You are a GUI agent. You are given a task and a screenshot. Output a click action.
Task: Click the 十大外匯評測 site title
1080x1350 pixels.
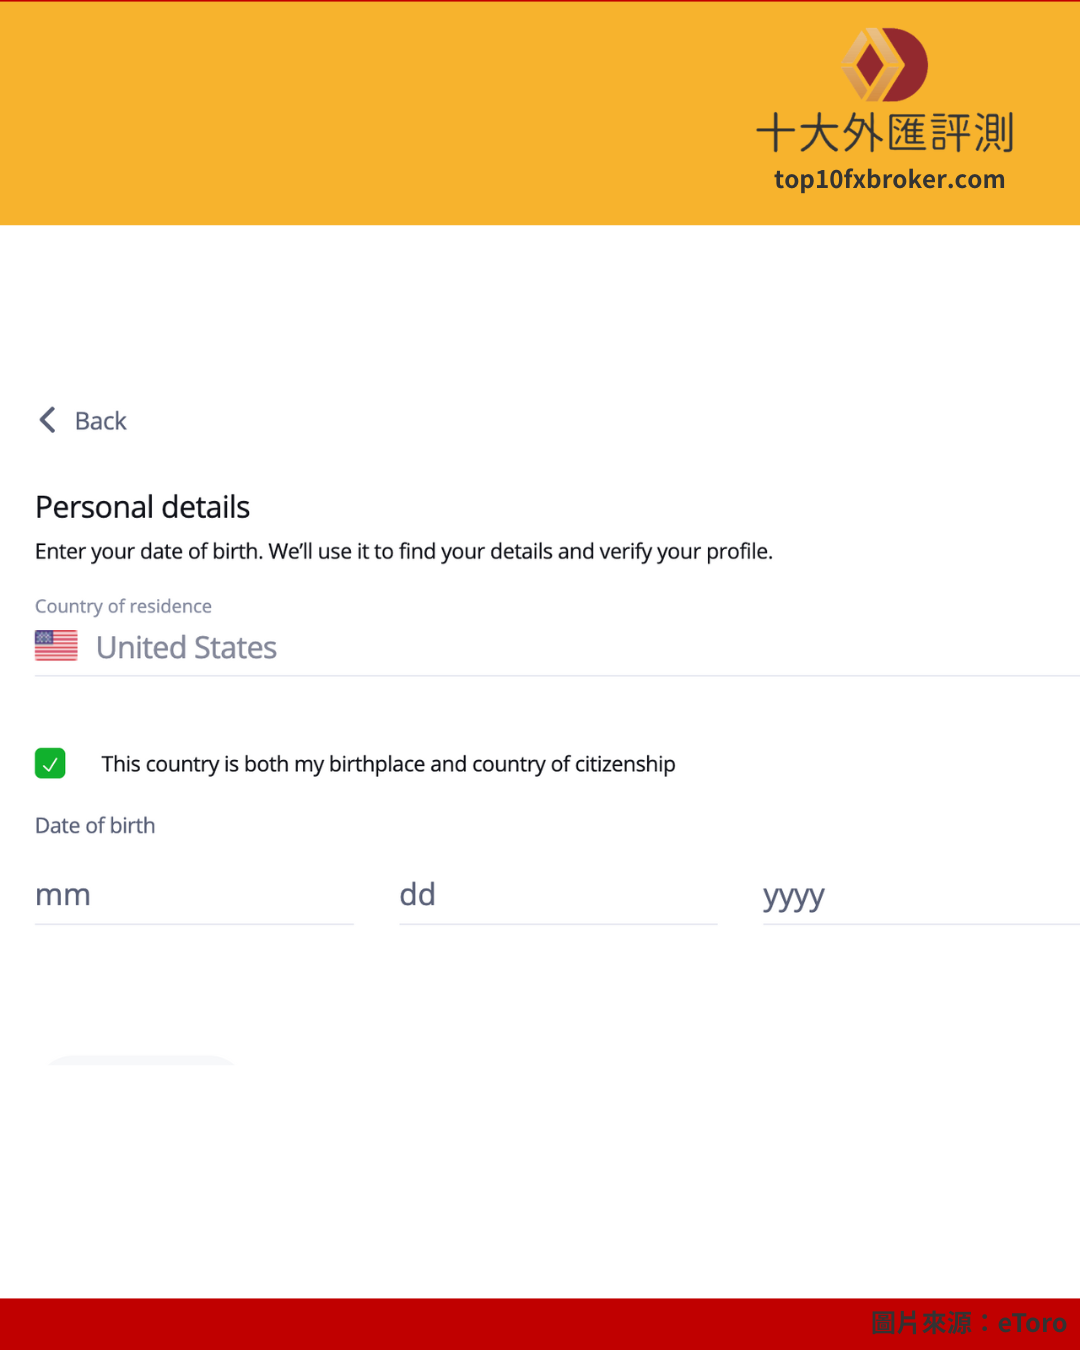tap(885, 133)
